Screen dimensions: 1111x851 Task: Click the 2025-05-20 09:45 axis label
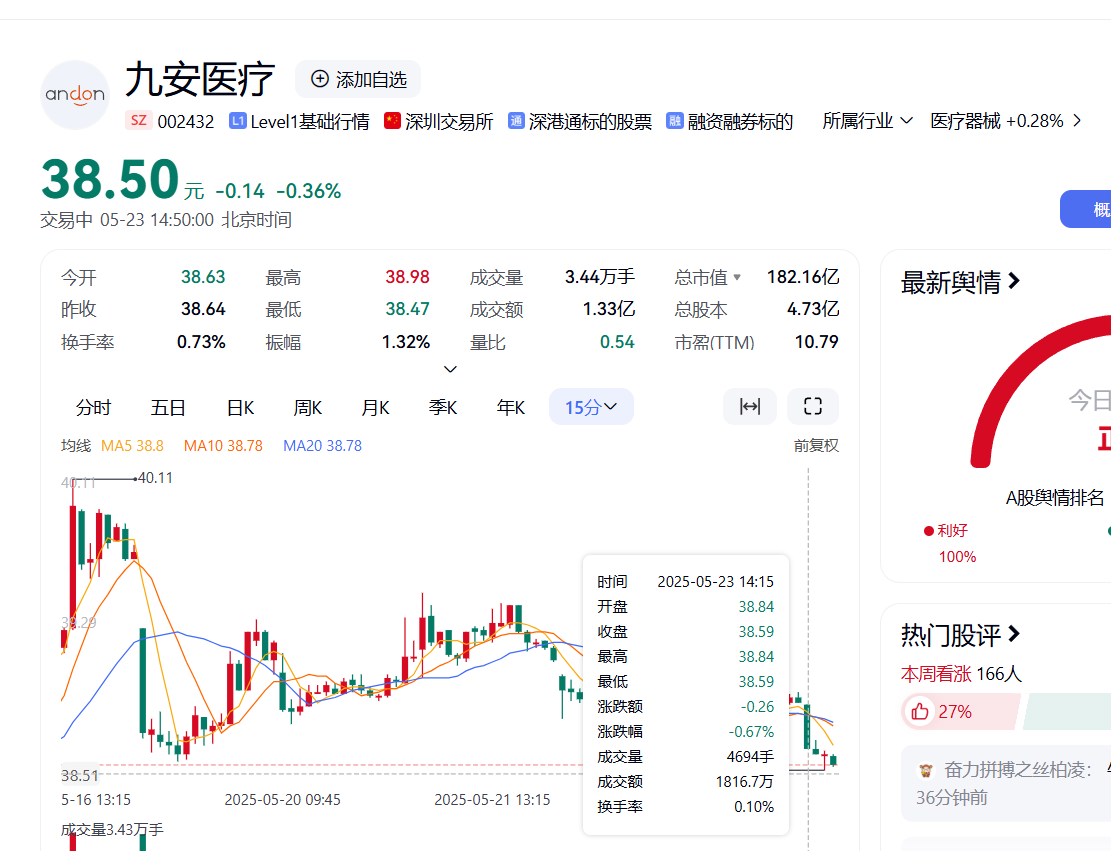(283, 800)
